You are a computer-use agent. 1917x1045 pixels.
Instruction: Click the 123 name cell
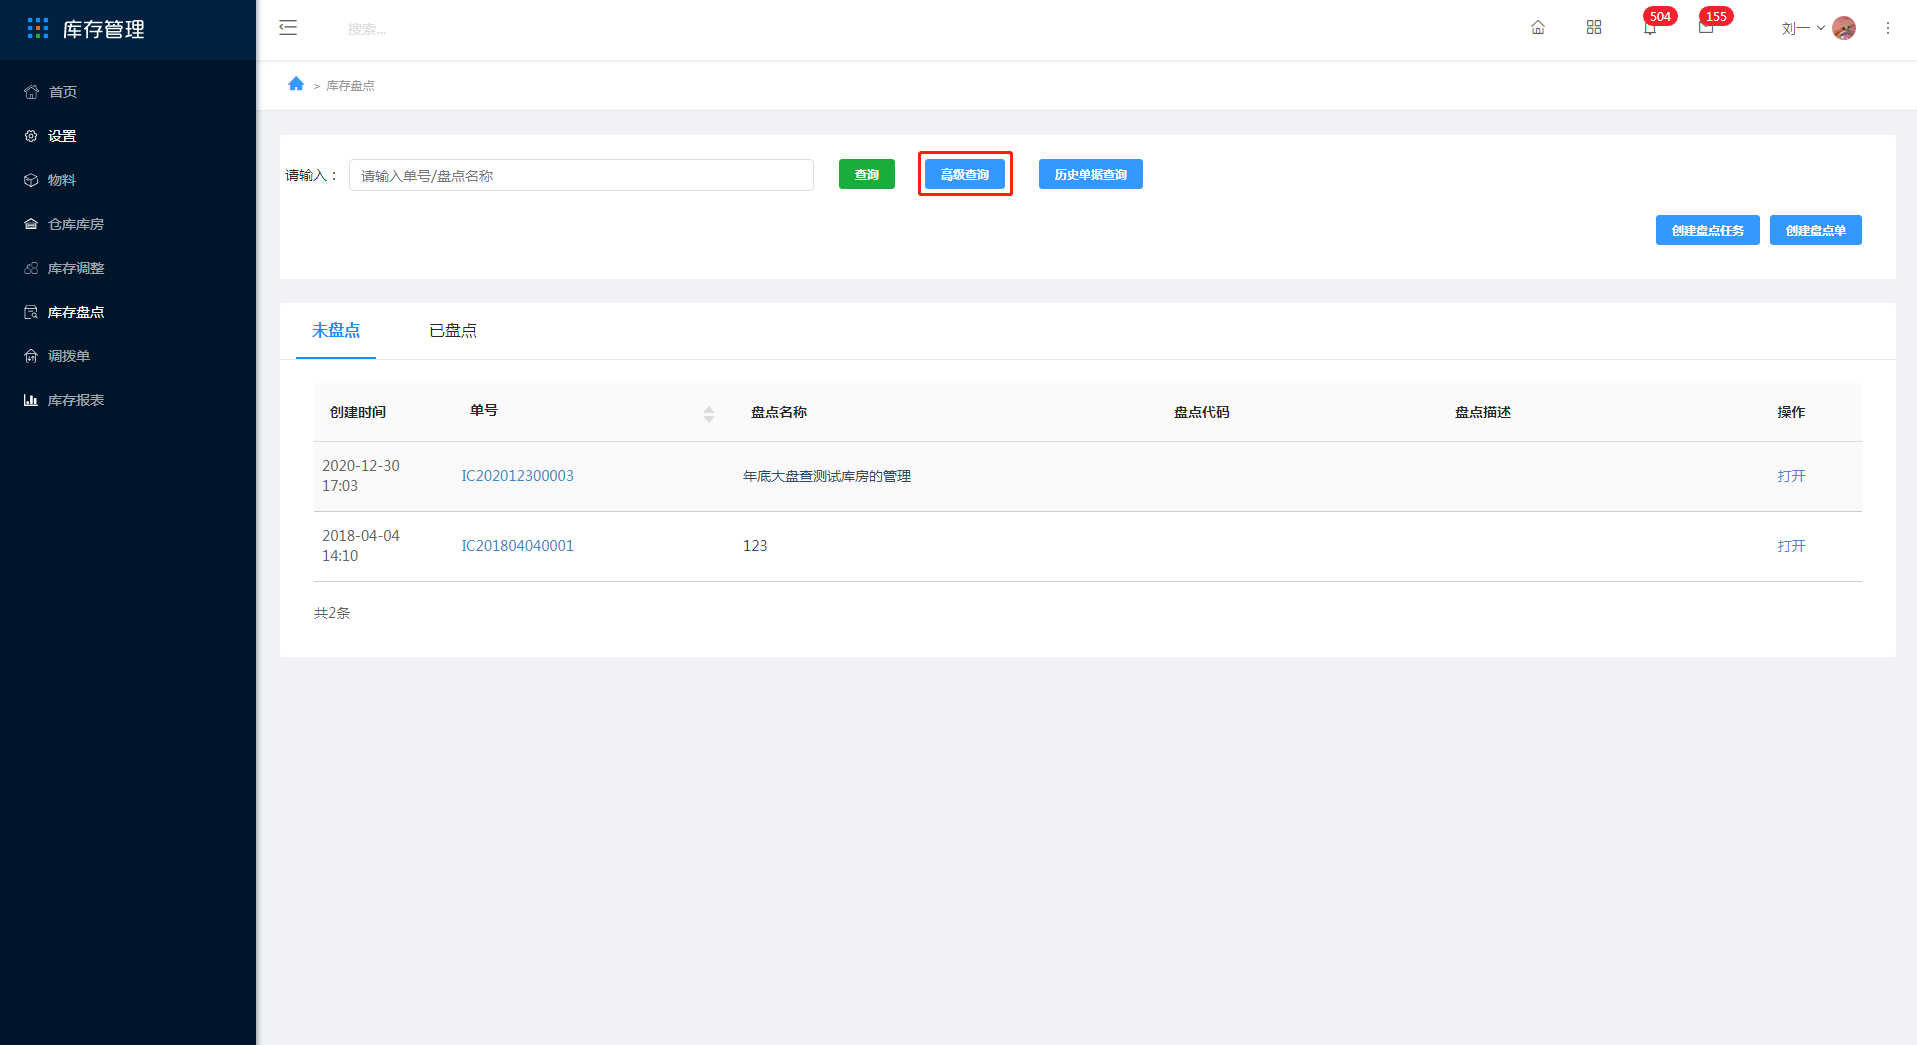(x=755, y=546)
